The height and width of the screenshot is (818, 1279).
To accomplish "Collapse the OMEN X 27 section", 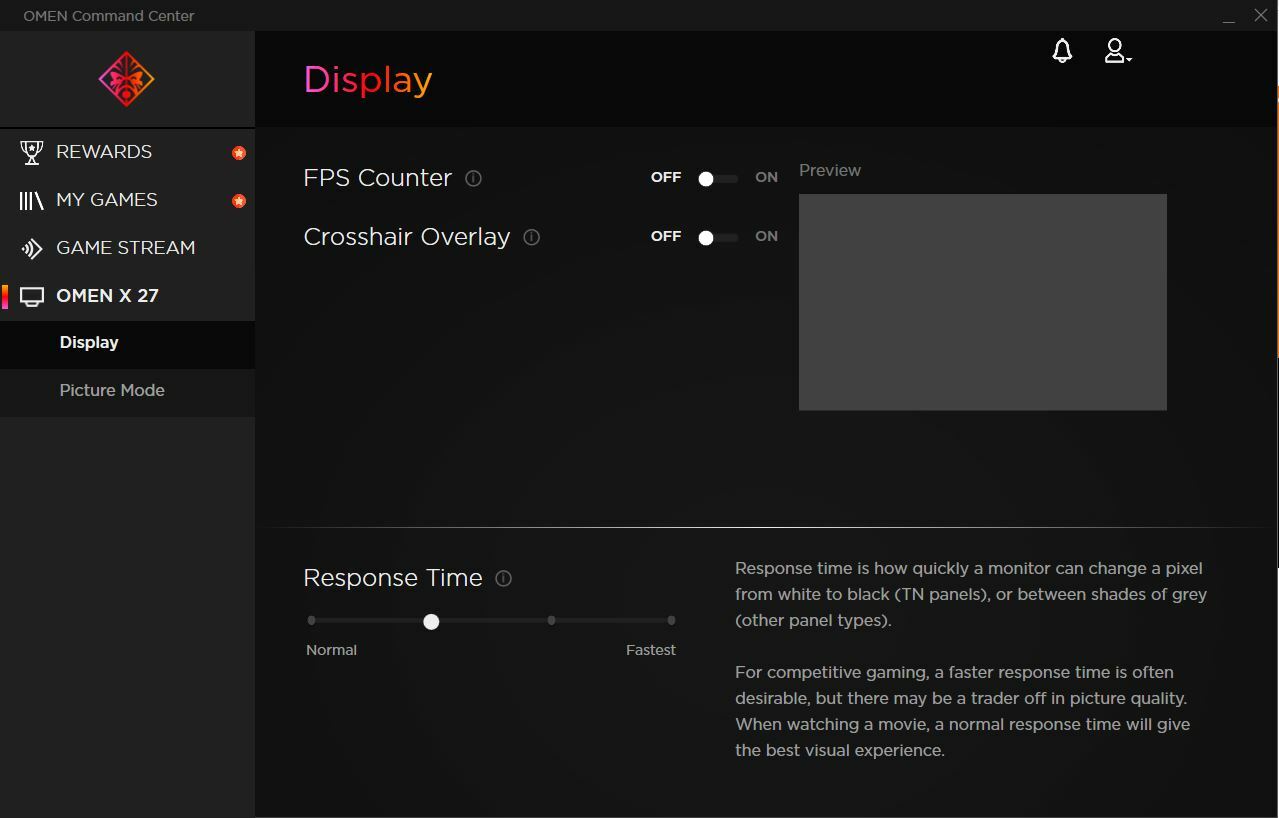I will [107, 296].
